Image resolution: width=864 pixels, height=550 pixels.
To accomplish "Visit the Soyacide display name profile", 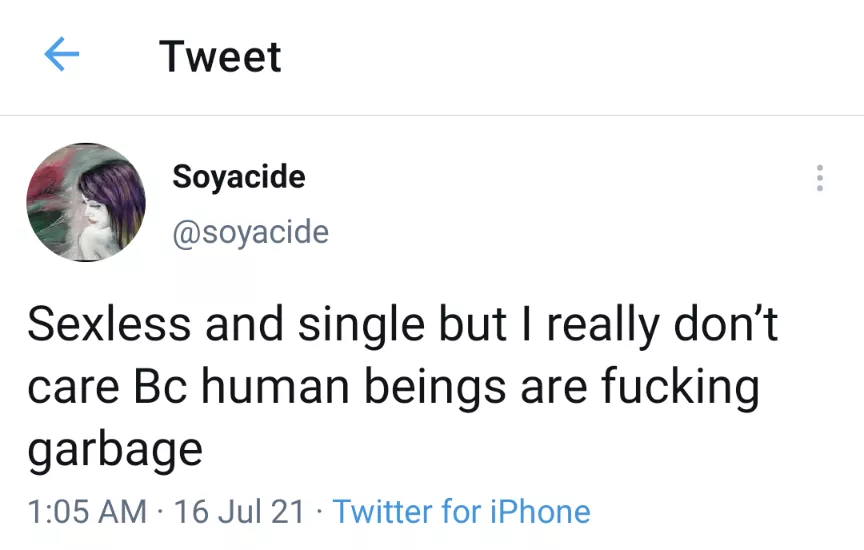I will (x=238, y=177).
